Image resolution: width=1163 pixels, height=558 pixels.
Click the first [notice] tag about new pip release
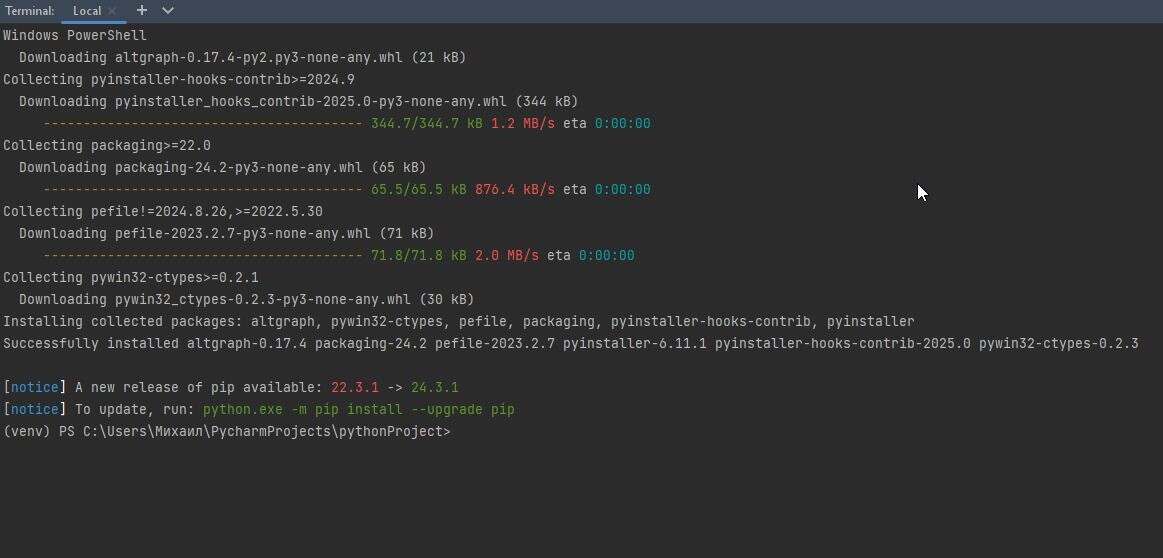[x=34, y=387]
